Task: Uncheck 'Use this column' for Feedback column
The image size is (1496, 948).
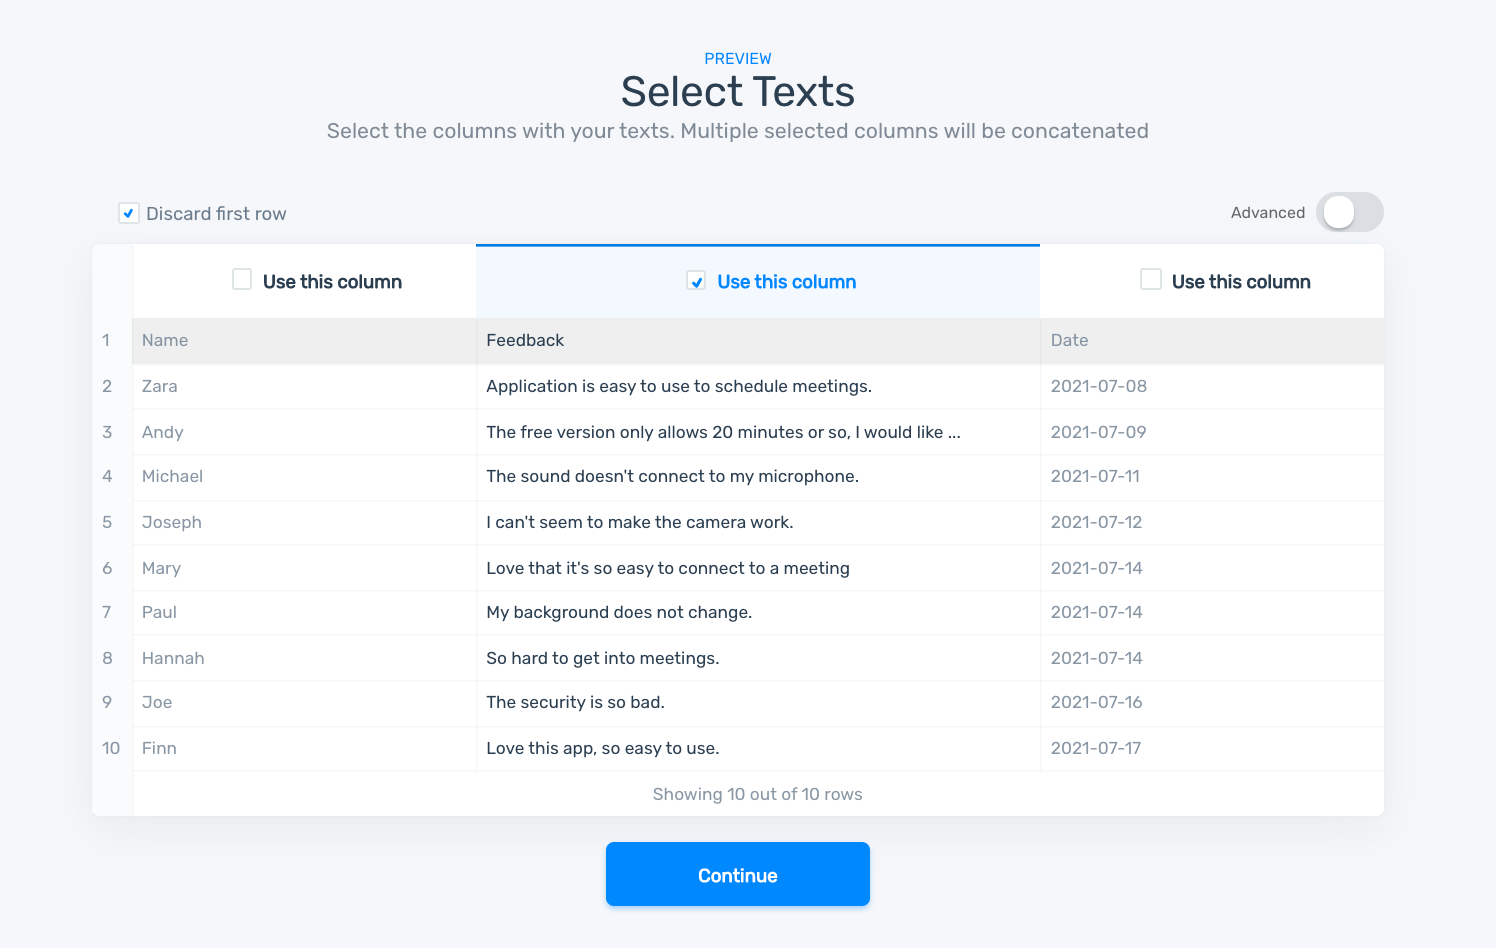Action: coord(697,281)
